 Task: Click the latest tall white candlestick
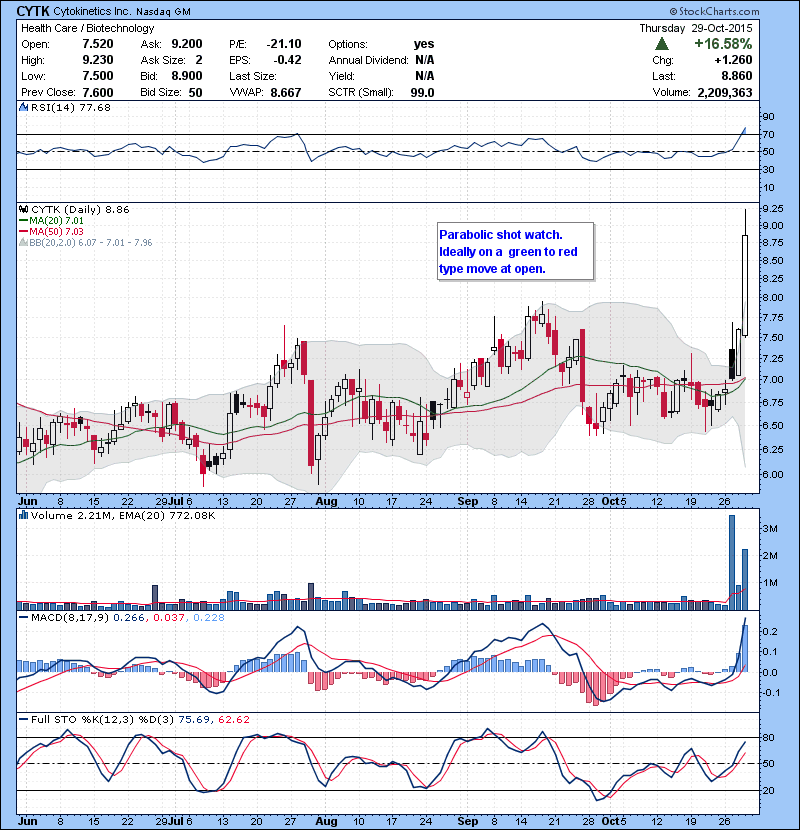[x=745, y=285]
